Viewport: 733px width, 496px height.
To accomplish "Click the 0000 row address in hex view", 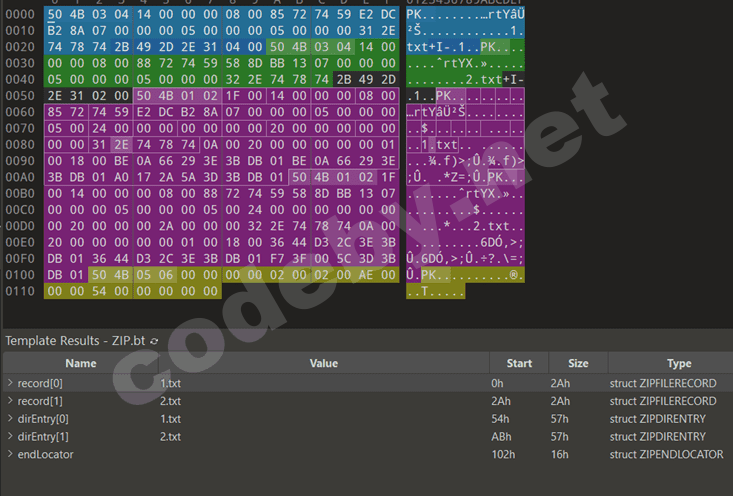I will pyautogui.click(x=20, y=14).
